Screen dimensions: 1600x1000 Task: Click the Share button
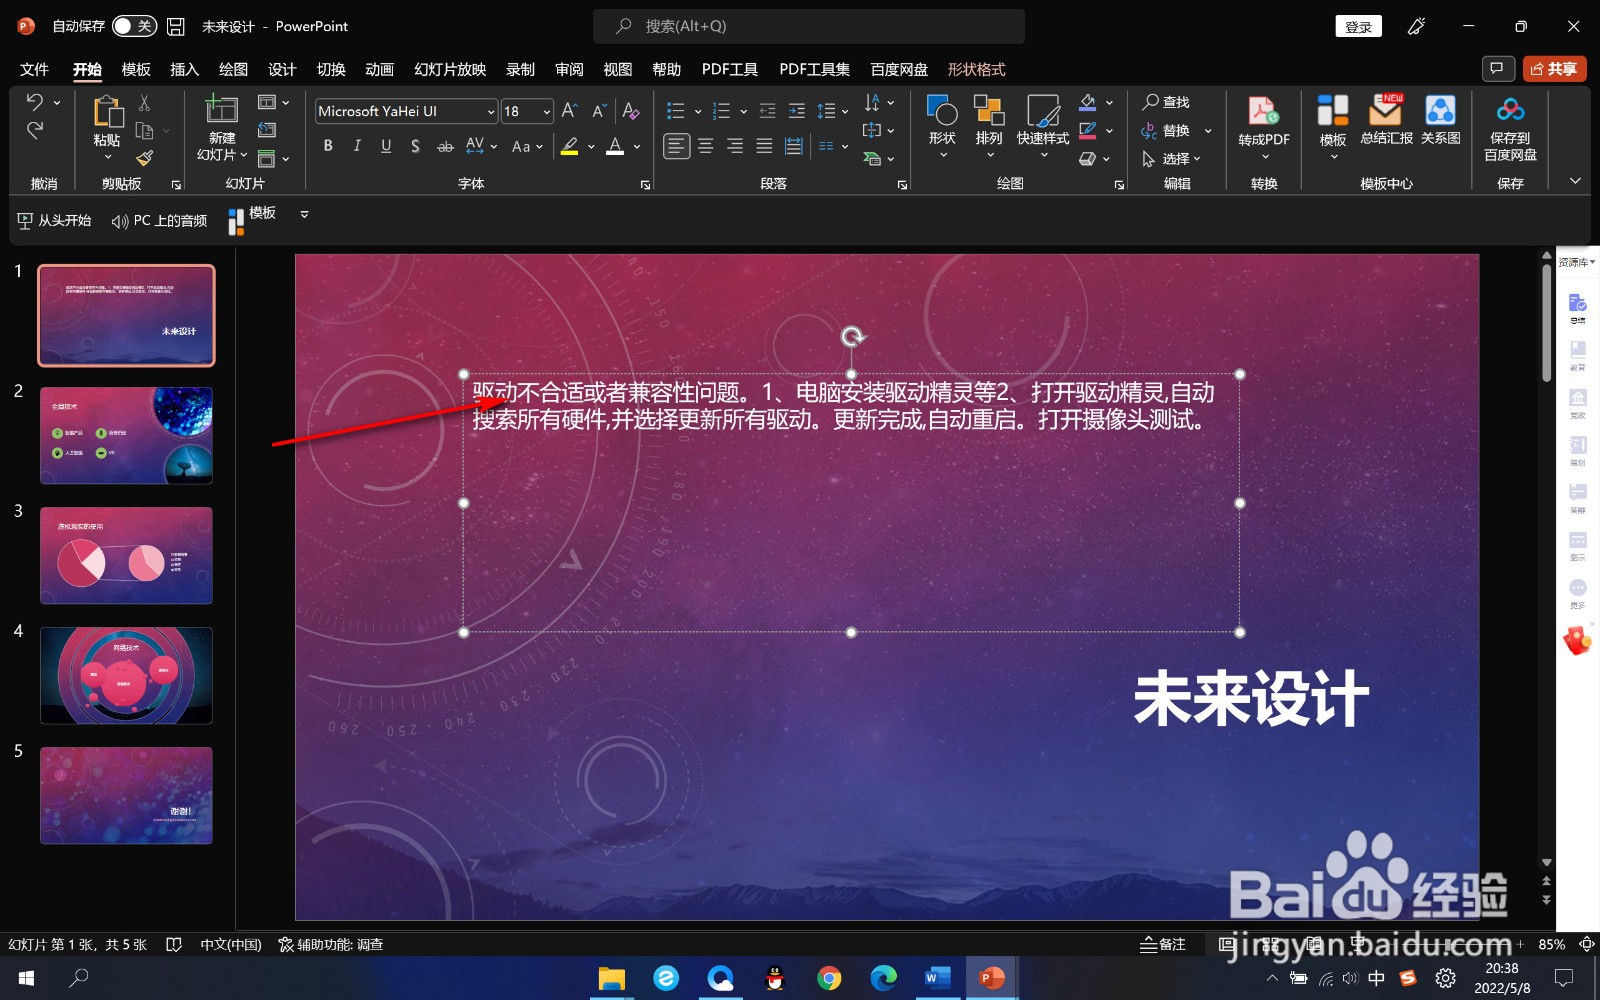[1554, 68]
